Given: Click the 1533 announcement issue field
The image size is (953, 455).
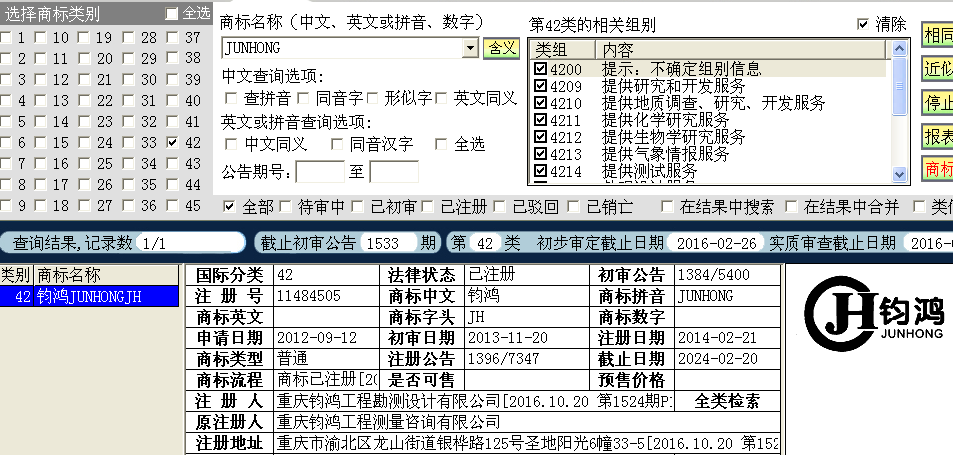Looking at the screenshot, I should click(x=388, y=243).
